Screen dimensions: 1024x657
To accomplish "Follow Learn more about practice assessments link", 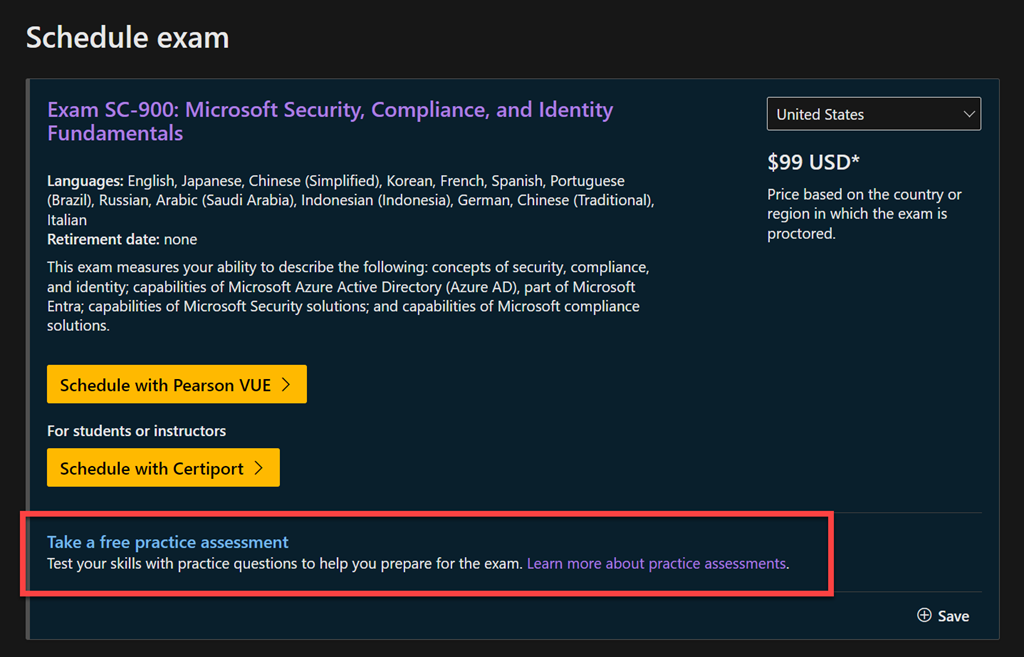I will point(656,563).
